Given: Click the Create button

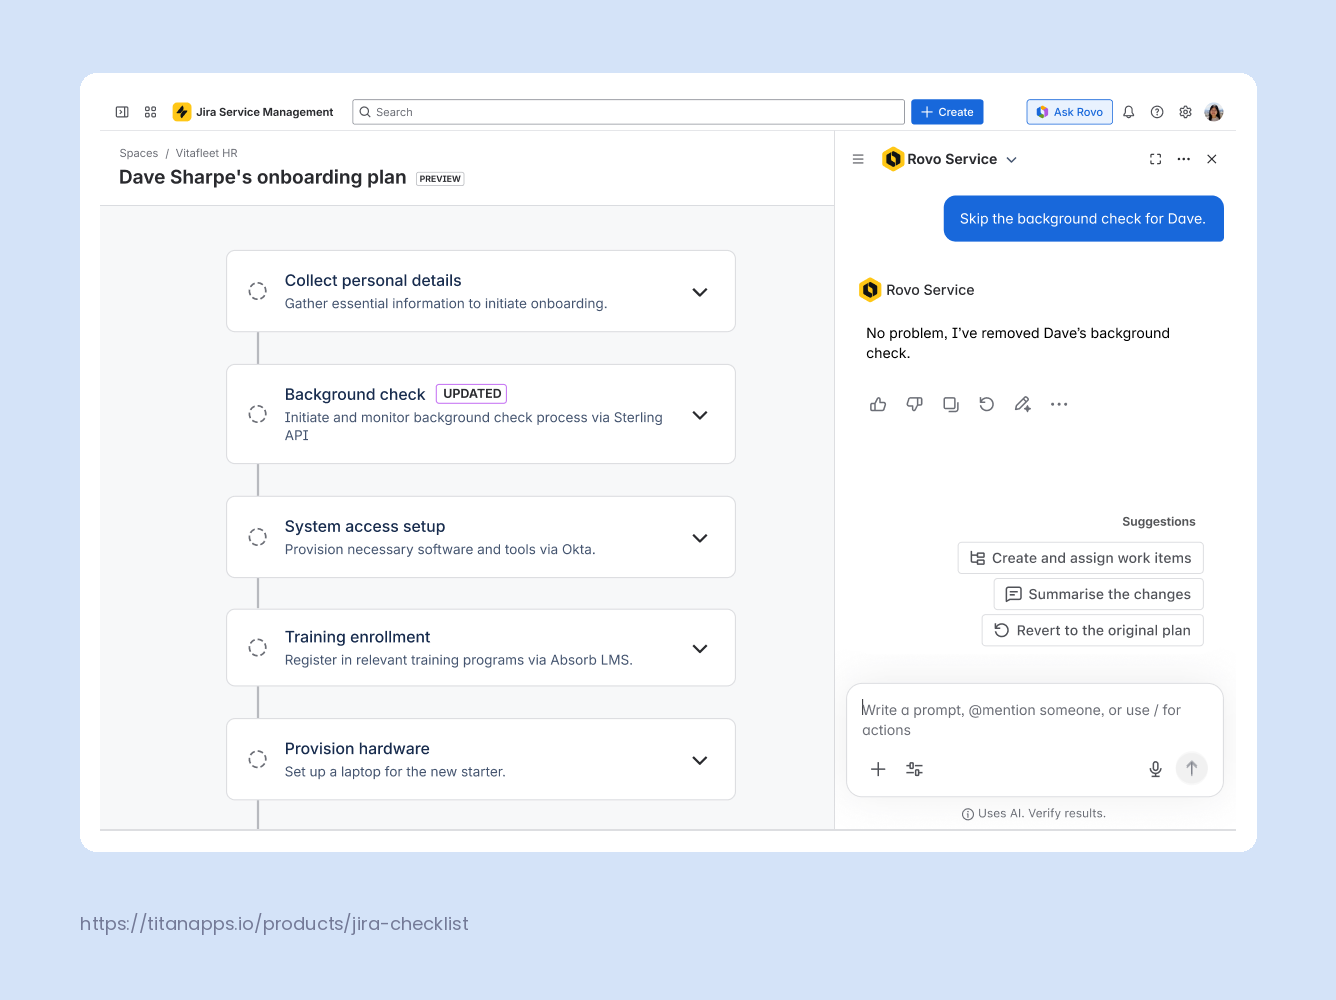Looking at the screenshot, I should pos(947,112).
